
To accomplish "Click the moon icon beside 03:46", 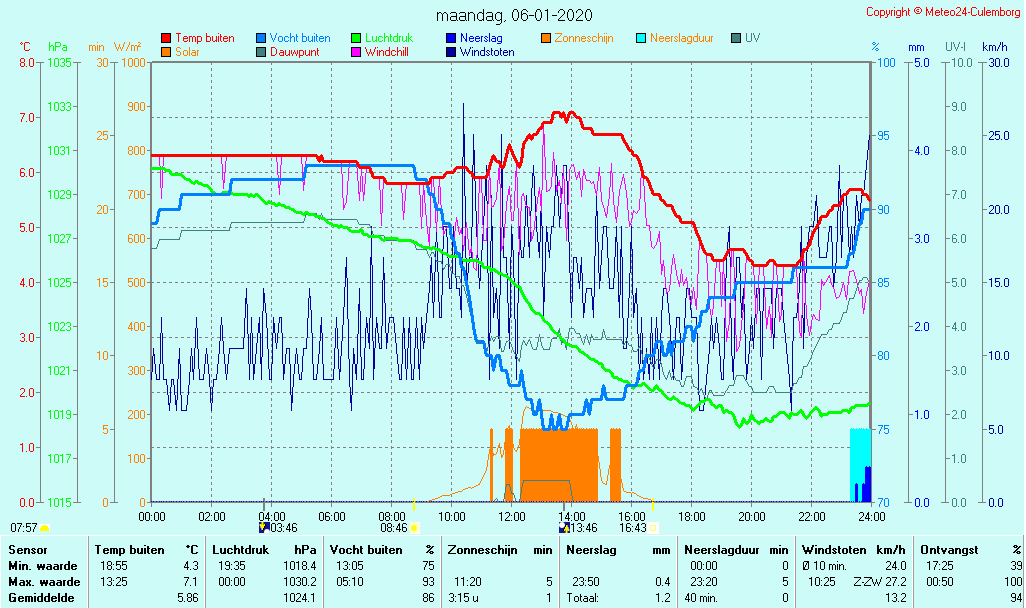I will [264, 528].
